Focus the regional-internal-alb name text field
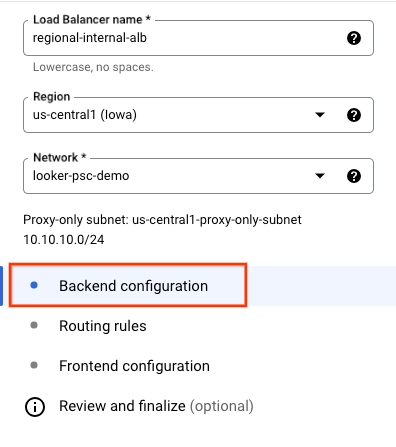The width and height of the screenshot is (396, 447). pos(198,38)
